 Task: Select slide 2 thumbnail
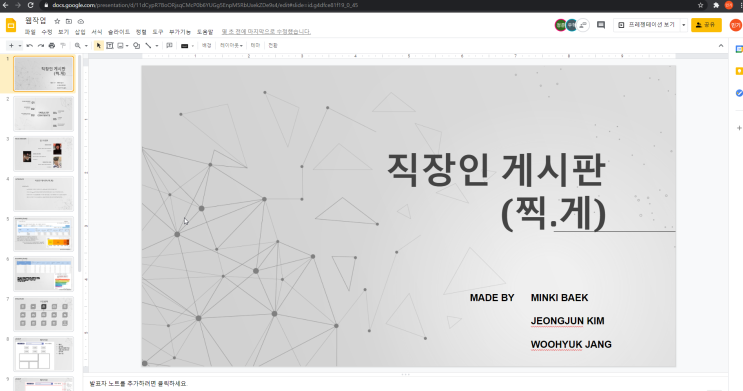[44, 114]
